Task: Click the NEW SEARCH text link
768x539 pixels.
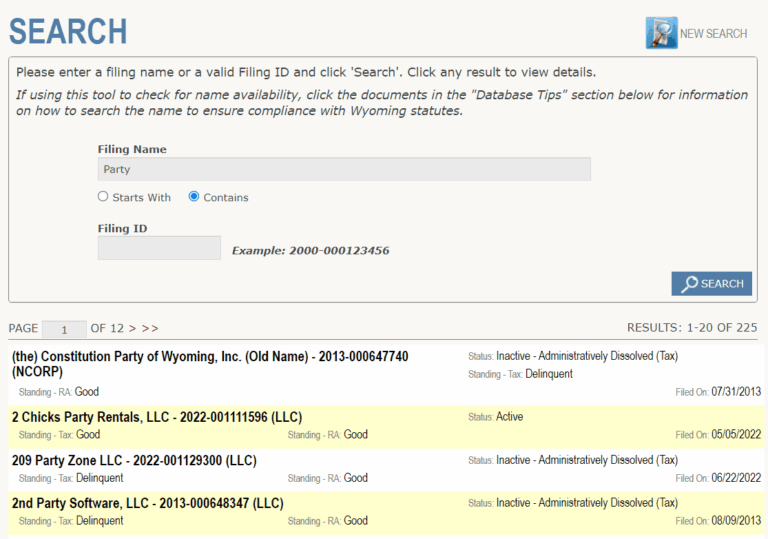Action: point(713,34)
